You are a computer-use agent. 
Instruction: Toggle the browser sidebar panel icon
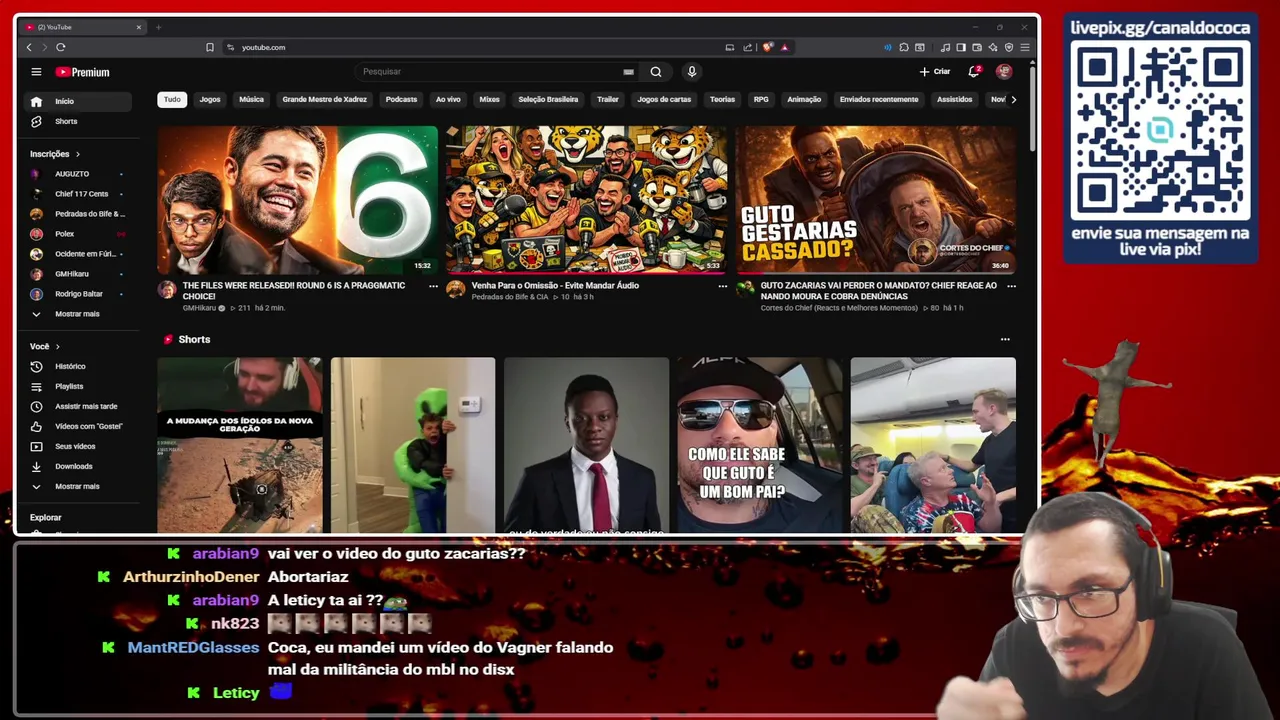[x=961, y=47]
